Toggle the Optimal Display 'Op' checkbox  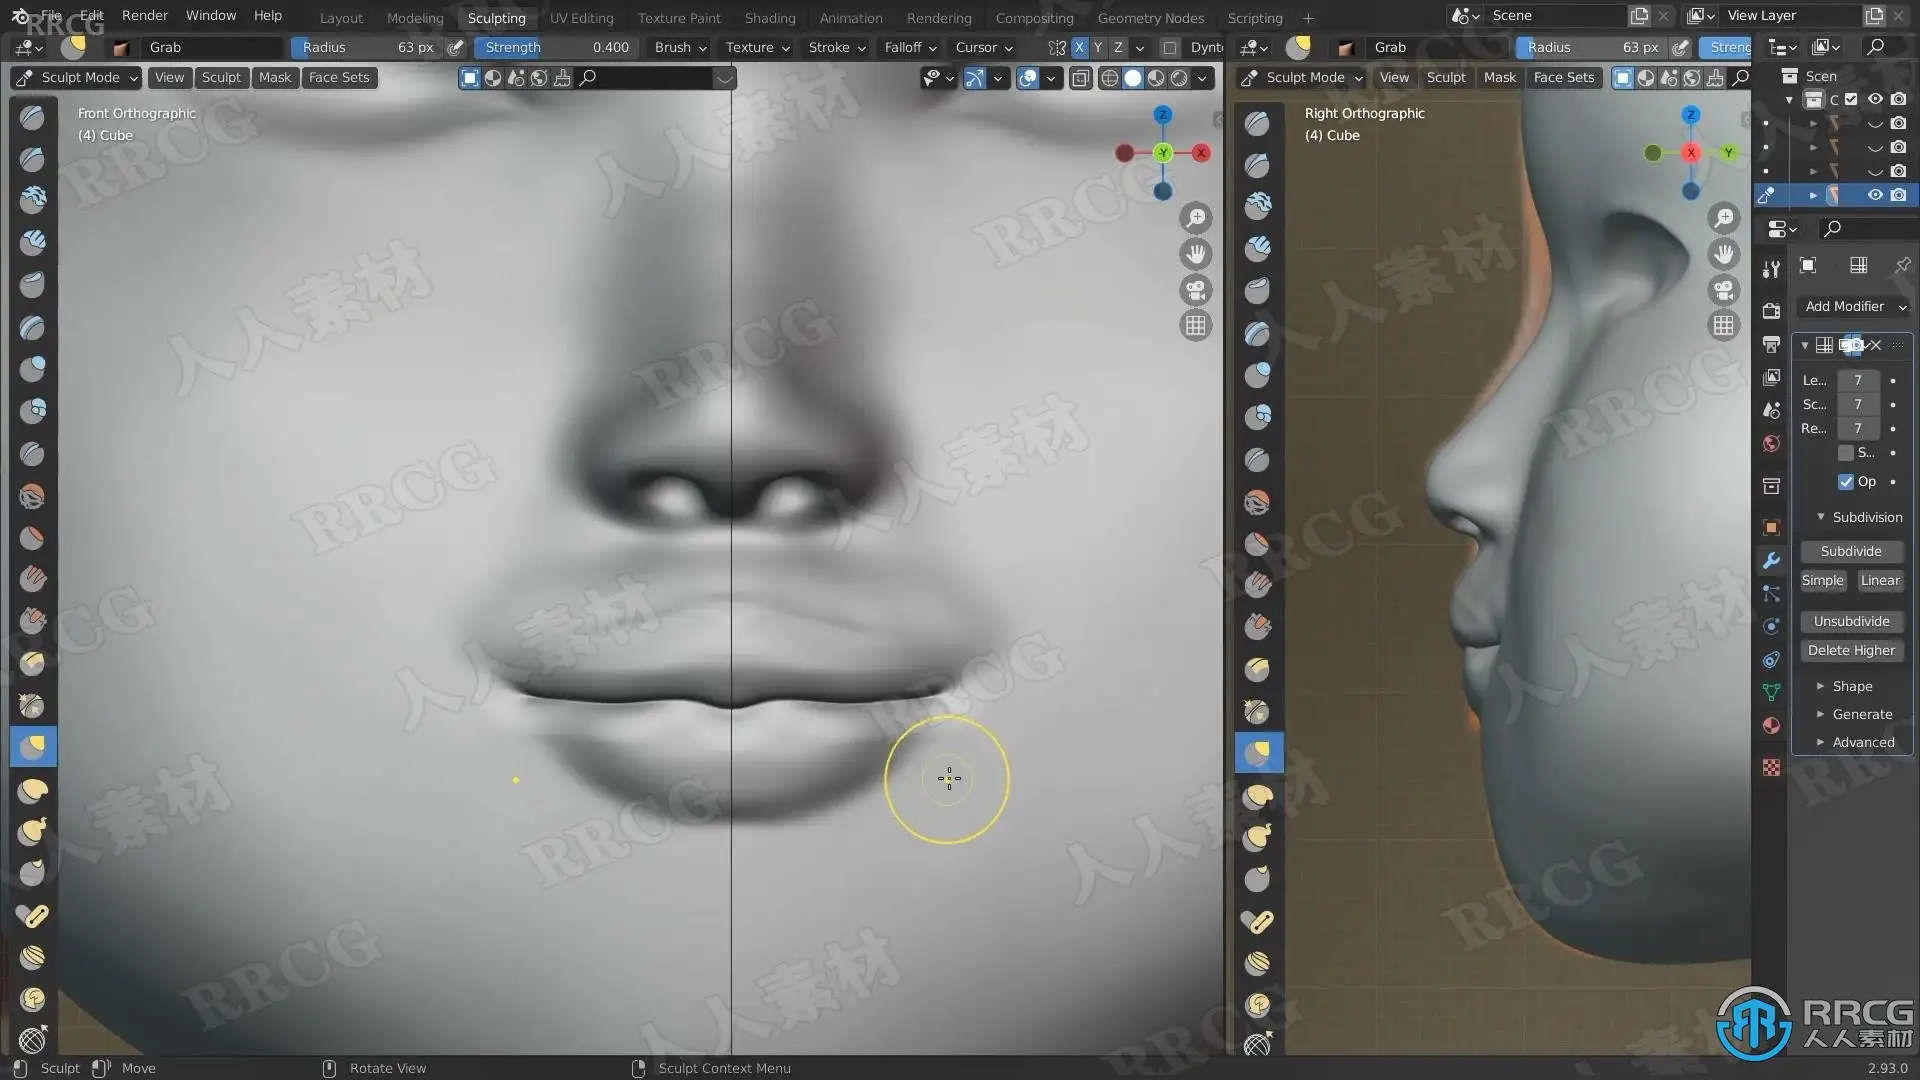(1846, 482)
